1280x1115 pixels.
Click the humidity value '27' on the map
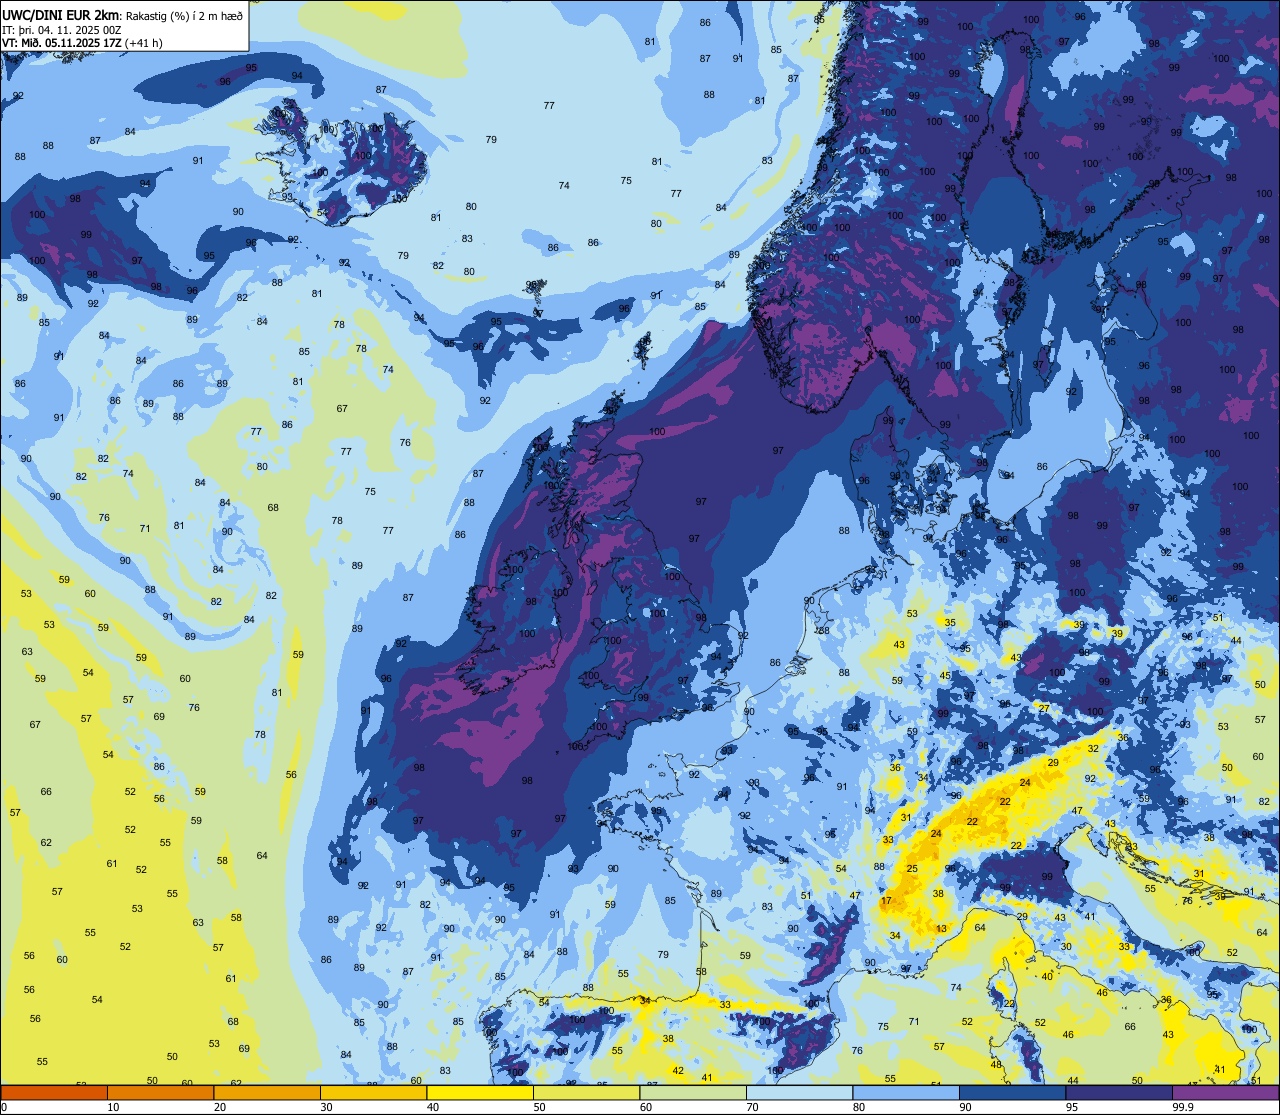coord(1044,708)
